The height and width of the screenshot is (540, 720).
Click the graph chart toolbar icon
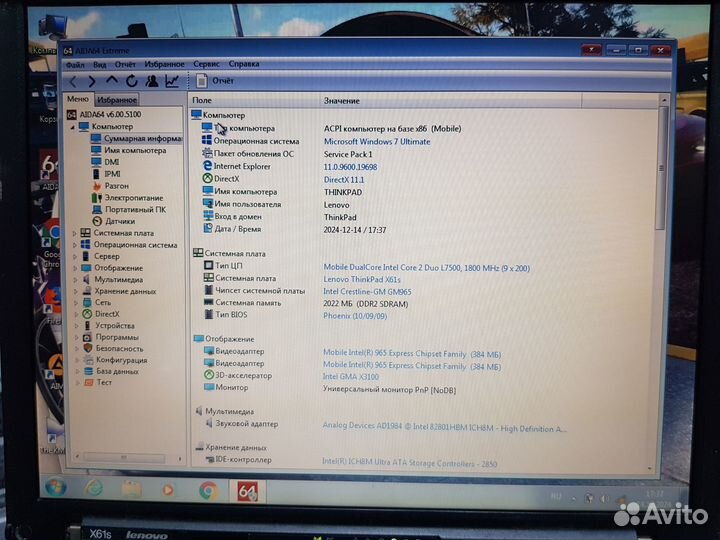(x=172, y=81)
